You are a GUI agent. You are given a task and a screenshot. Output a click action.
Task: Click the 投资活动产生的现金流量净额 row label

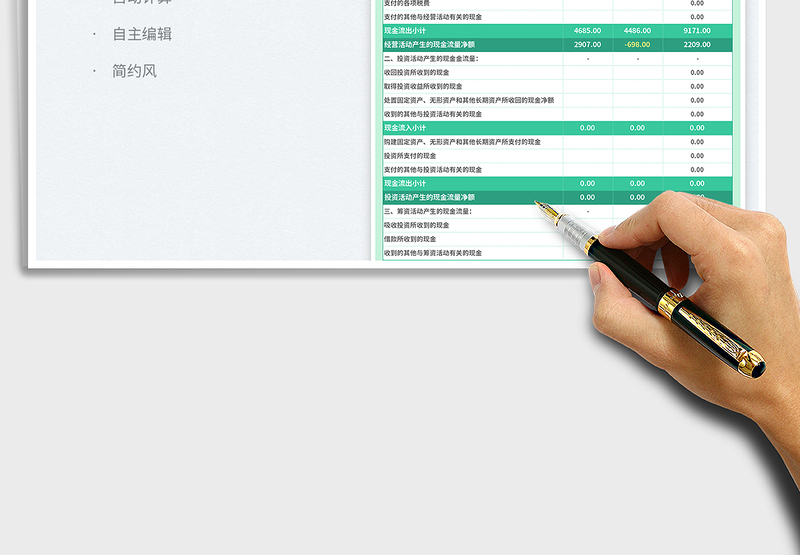click(430, 197)
